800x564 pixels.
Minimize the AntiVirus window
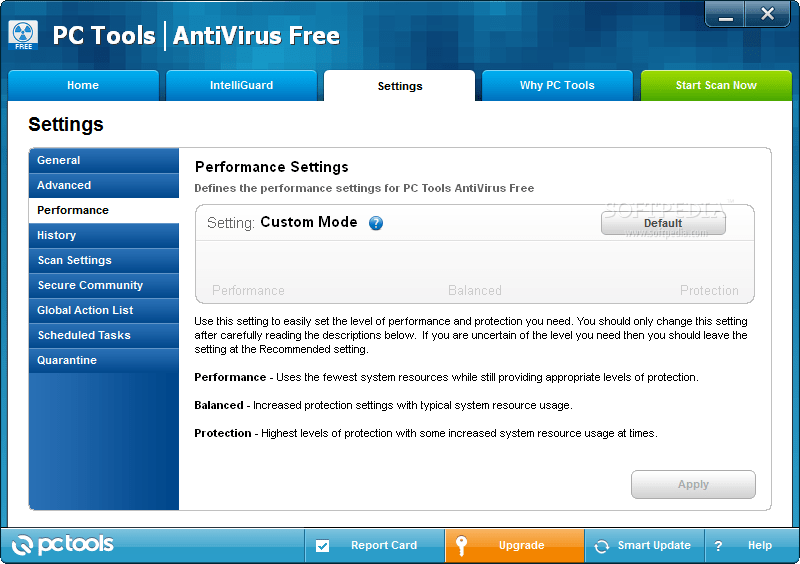tap(726, 14)
